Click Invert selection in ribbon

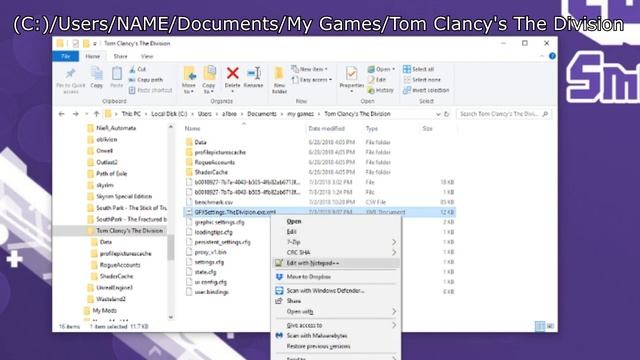tap(426, 90)
